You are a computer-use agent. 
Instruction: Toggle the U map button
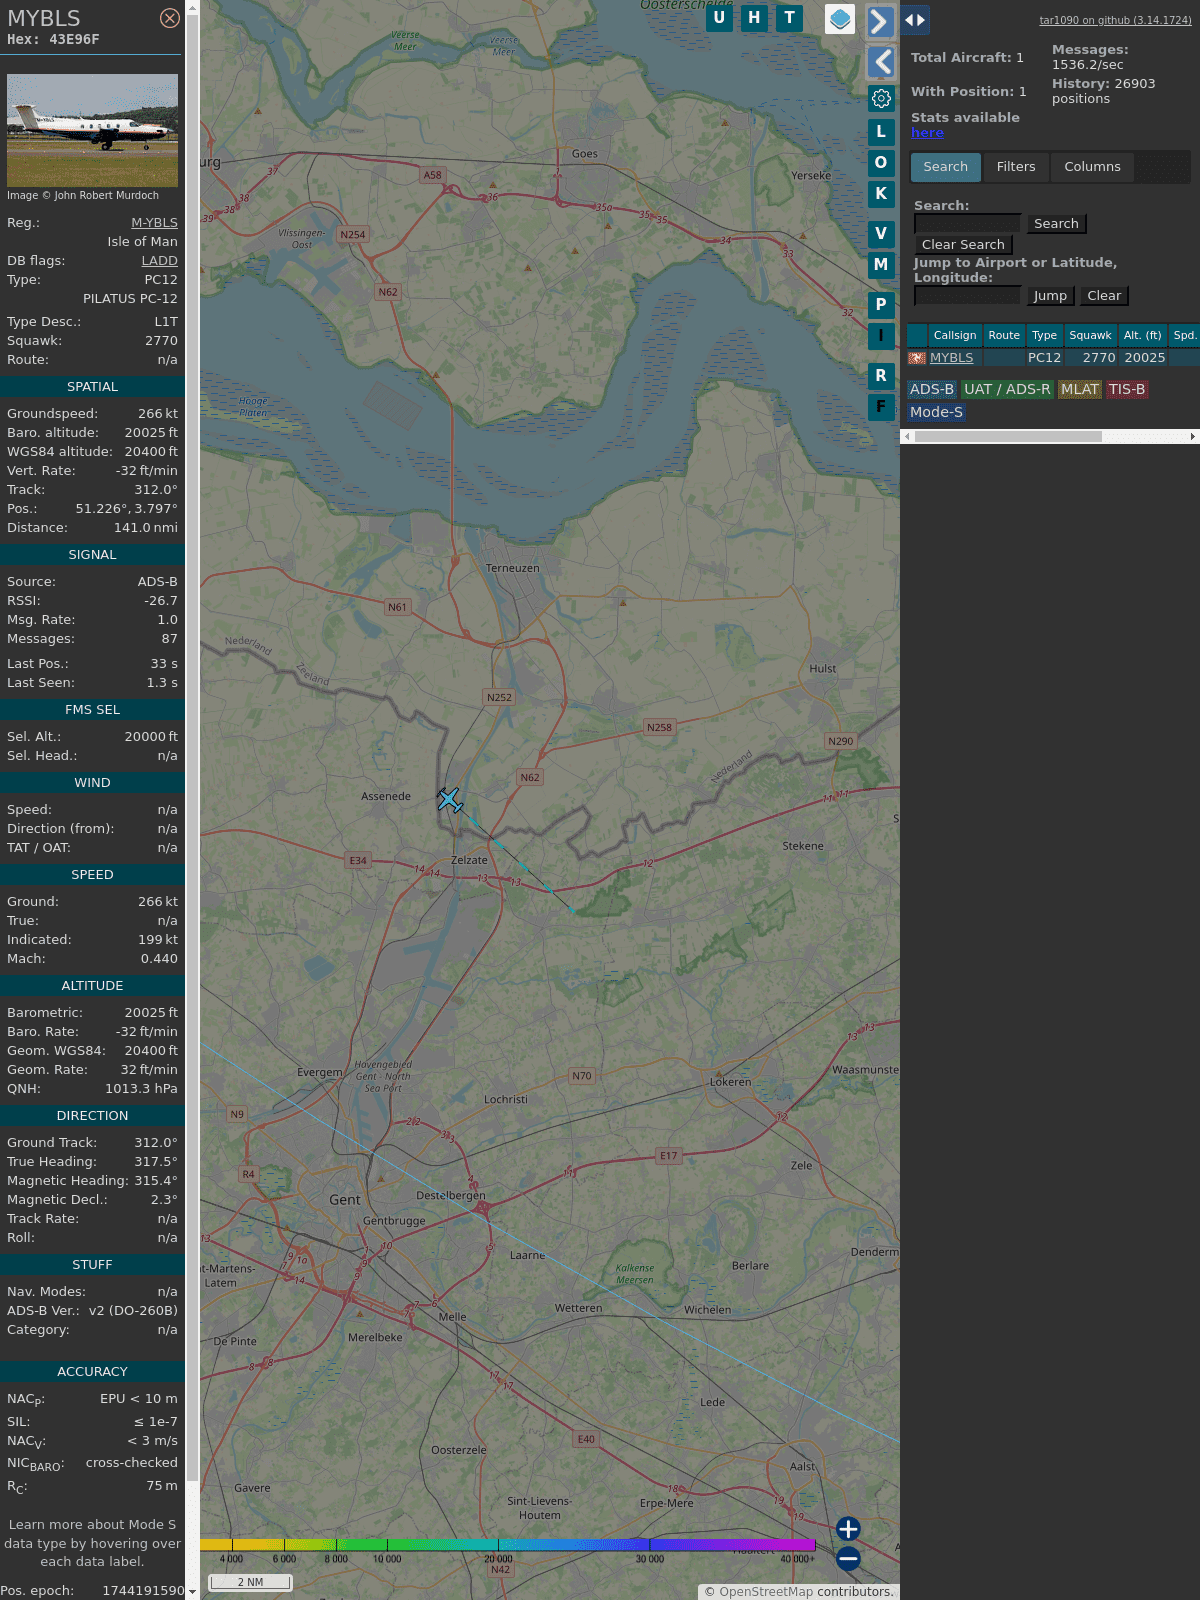tap(719, 18)
